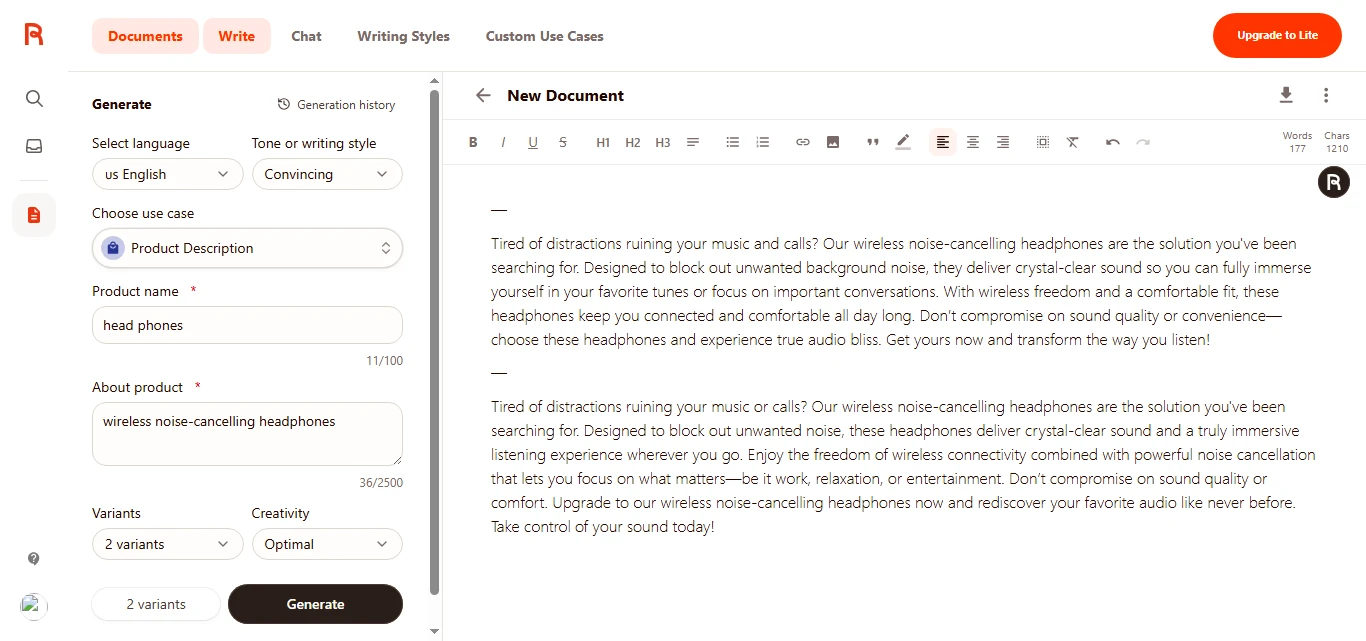Image resolution: width=1366 pixels, height=641 pixels.
Task: Apply paragraph text style
Action: point(693,143)
